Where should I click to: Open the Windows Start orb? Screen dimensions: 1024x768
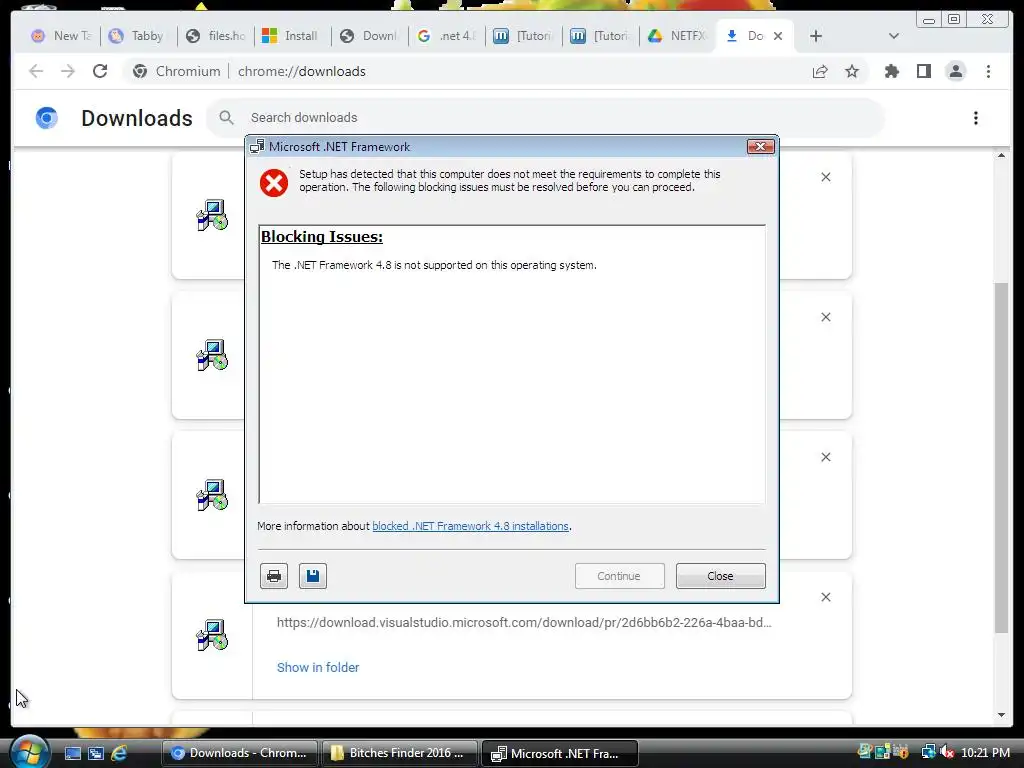(29, 752)
